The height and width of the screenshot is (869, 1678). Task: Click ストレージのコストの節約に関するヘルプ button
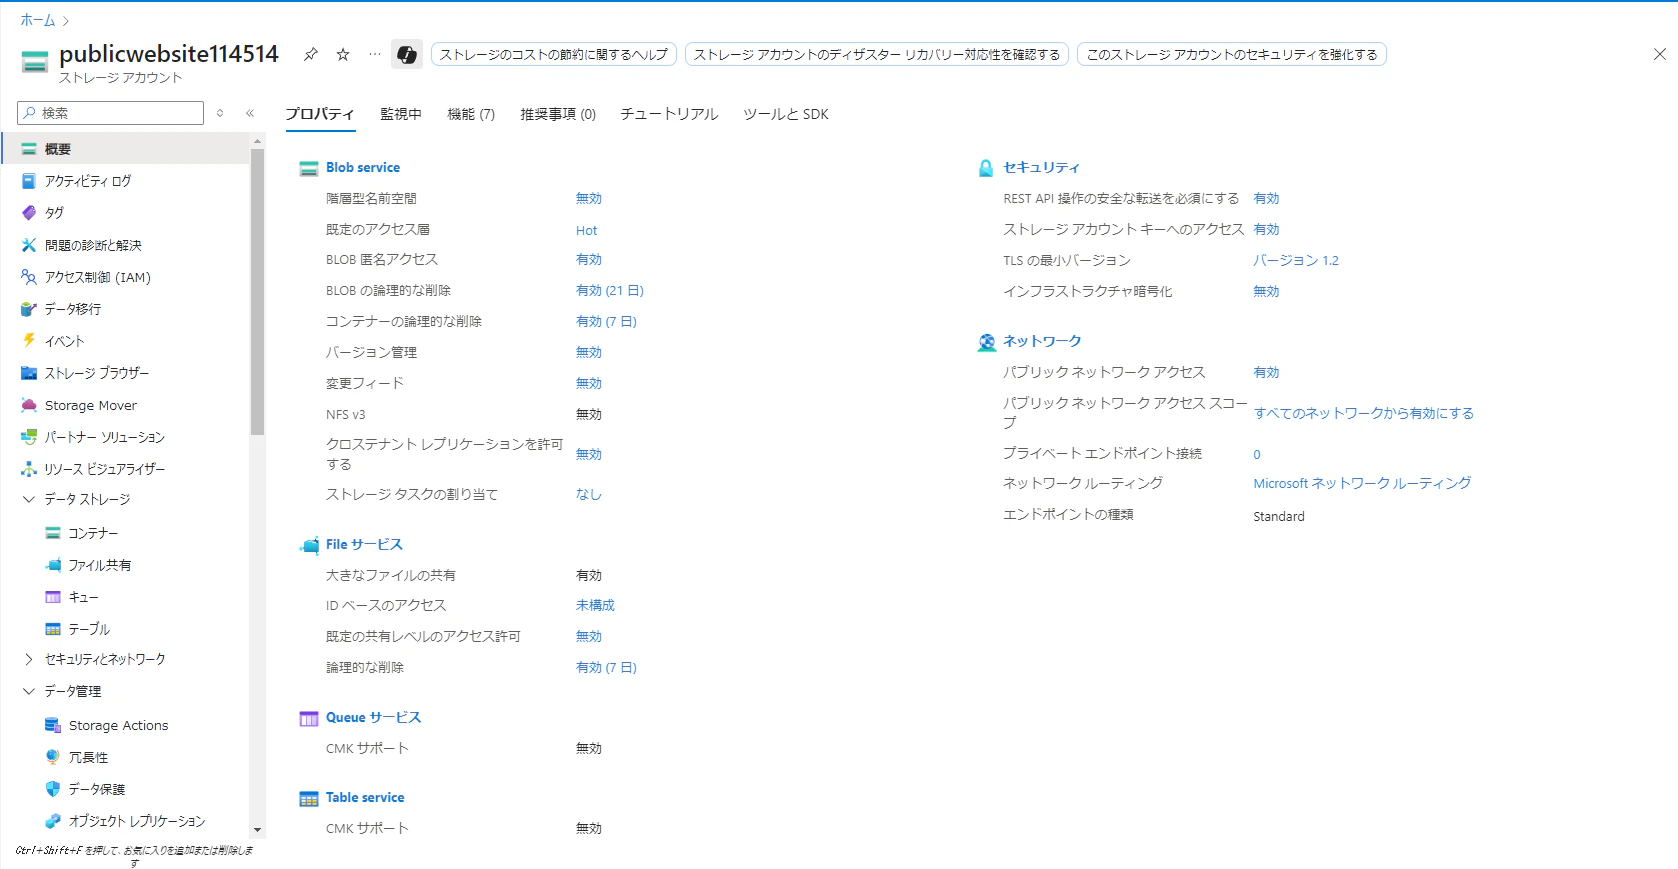(554, 54)
